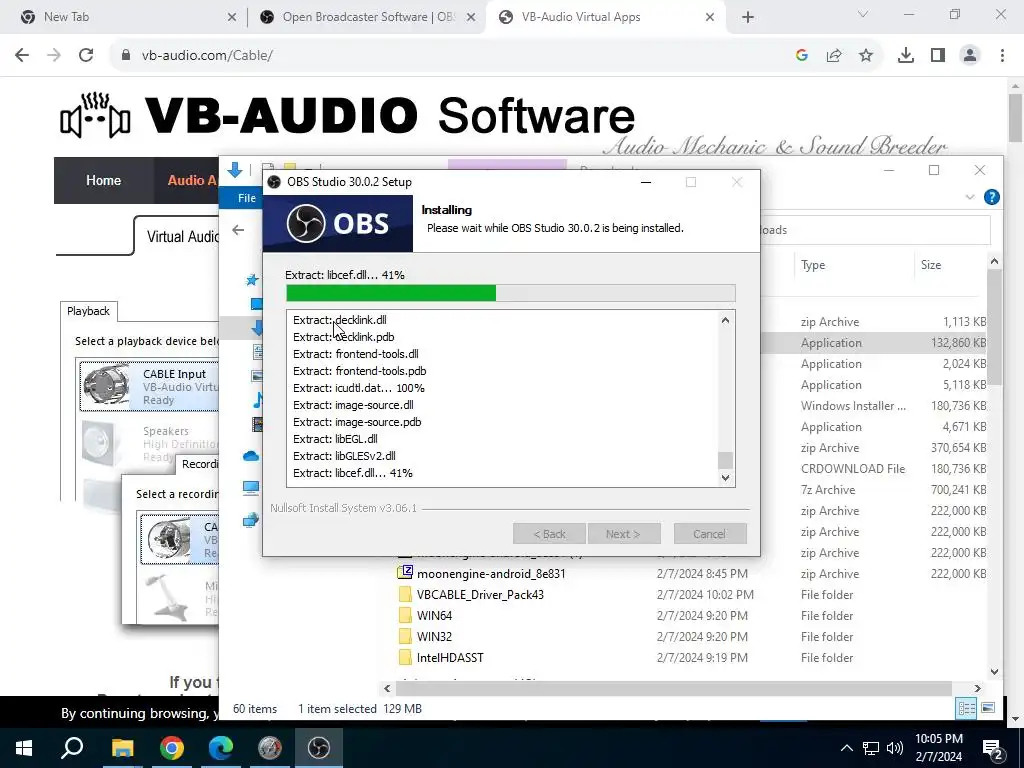Sort by Type column header
The width and height of the screenshot is (1024, 768).
tap(813, 265)
